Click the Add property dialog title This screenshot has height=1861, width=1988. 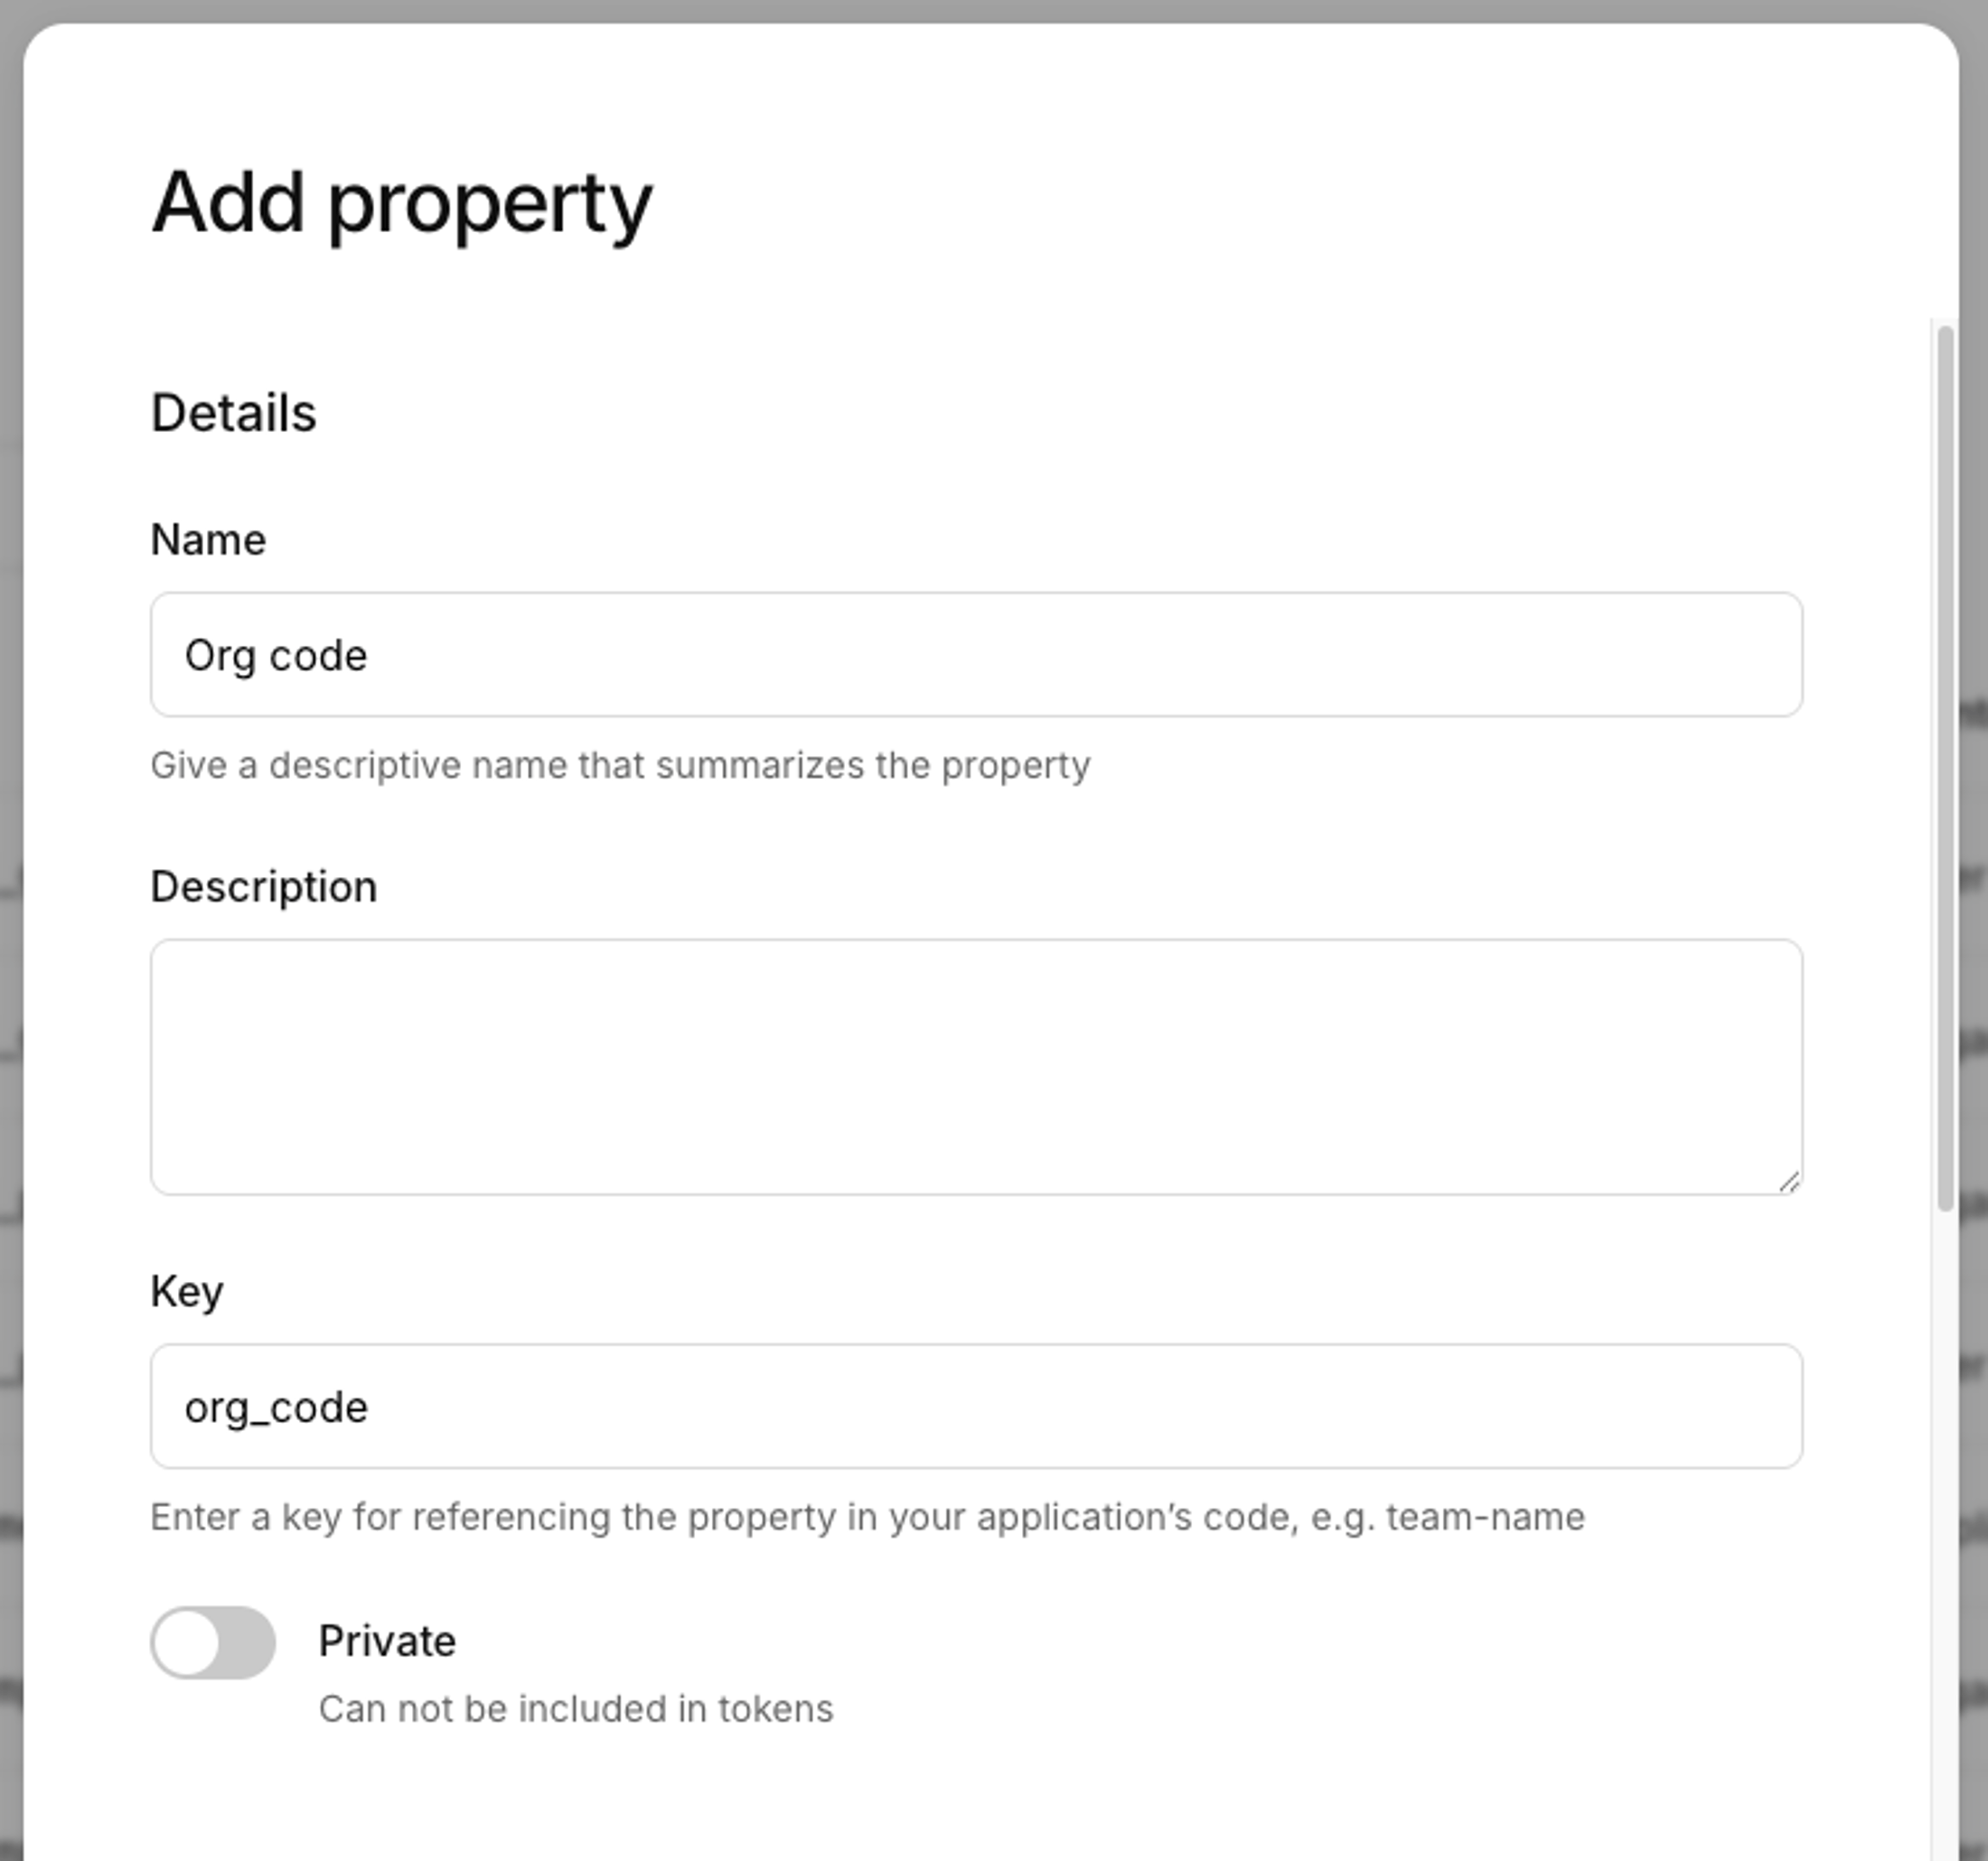[x=403, y=205]
